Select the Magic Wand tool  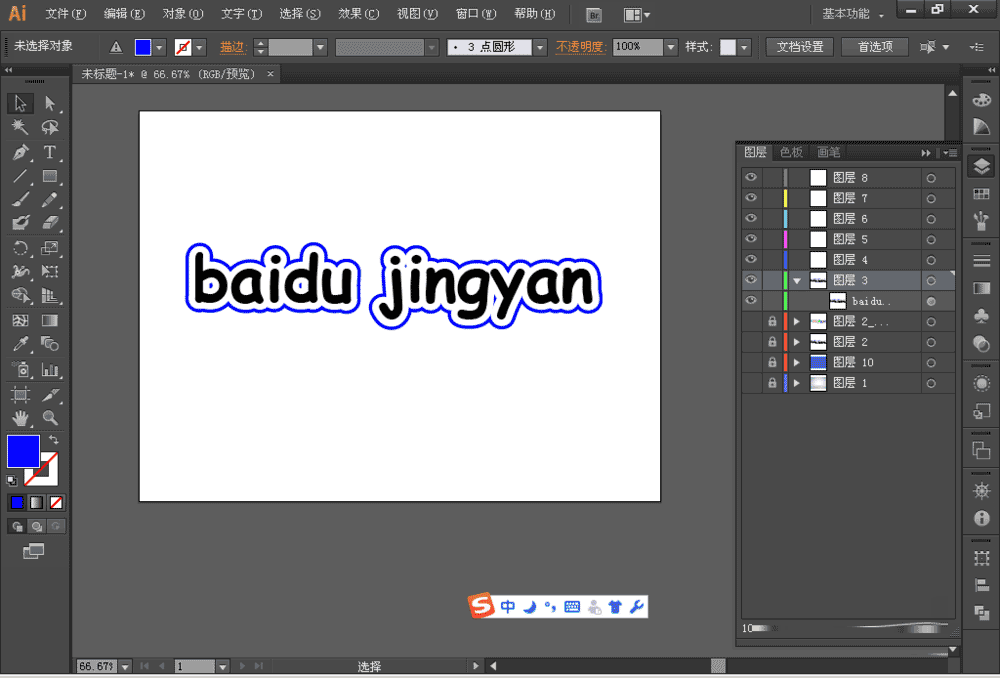click(20, 127)
